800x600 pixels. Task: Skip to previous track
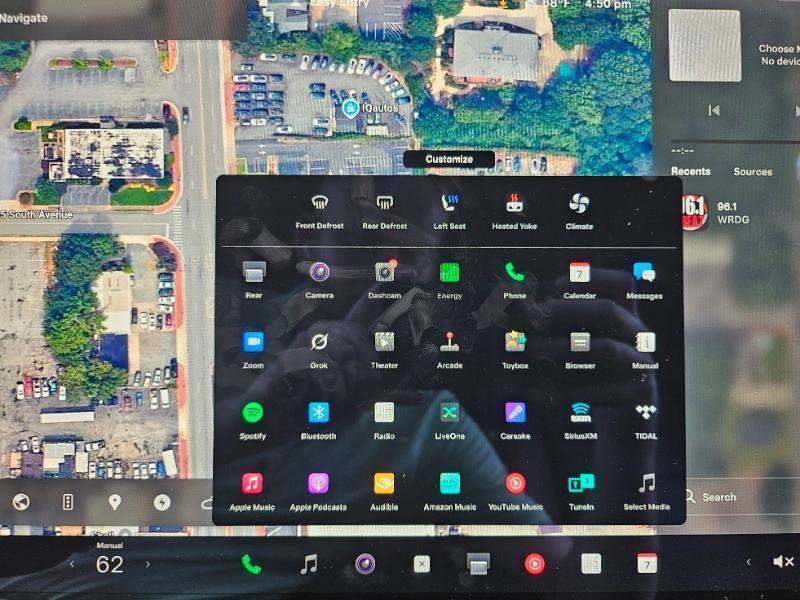pos(714,110)
